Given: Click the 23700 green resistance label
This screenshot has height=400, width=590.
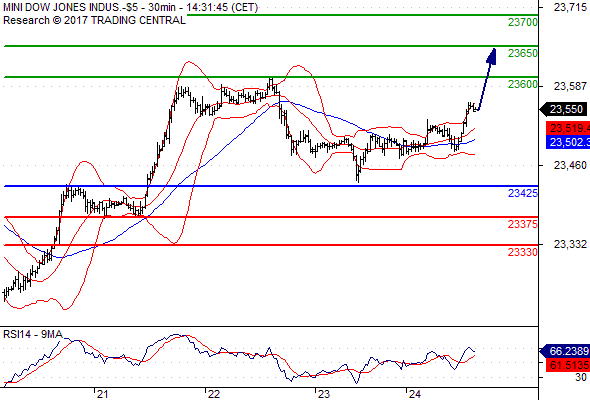Looking at the screenshot, I should 523,22.
